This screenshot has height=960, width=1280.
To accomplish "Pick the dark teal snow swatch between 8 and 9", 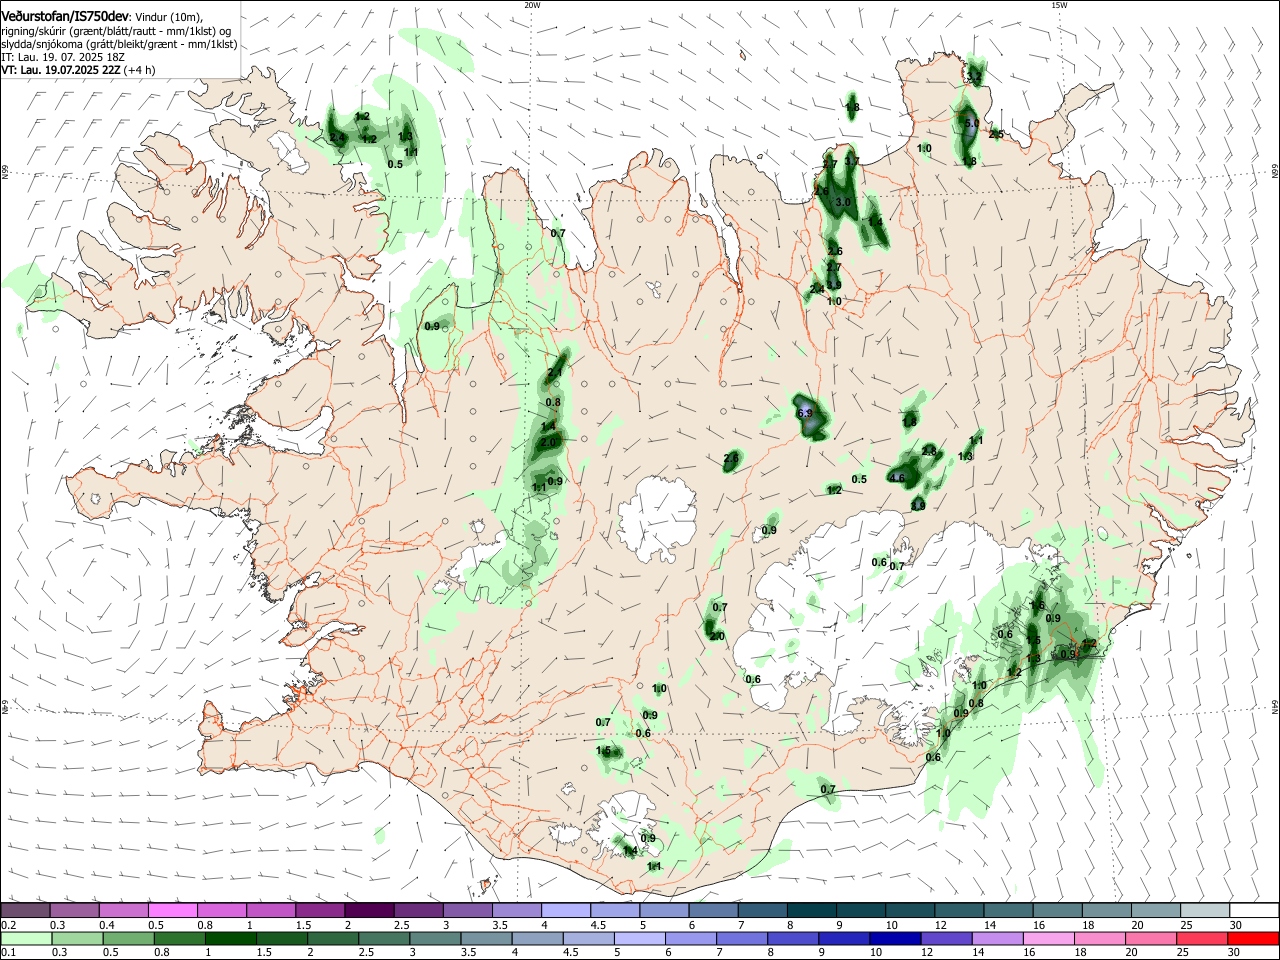I will pyautogui.click(x=811, y=911).
